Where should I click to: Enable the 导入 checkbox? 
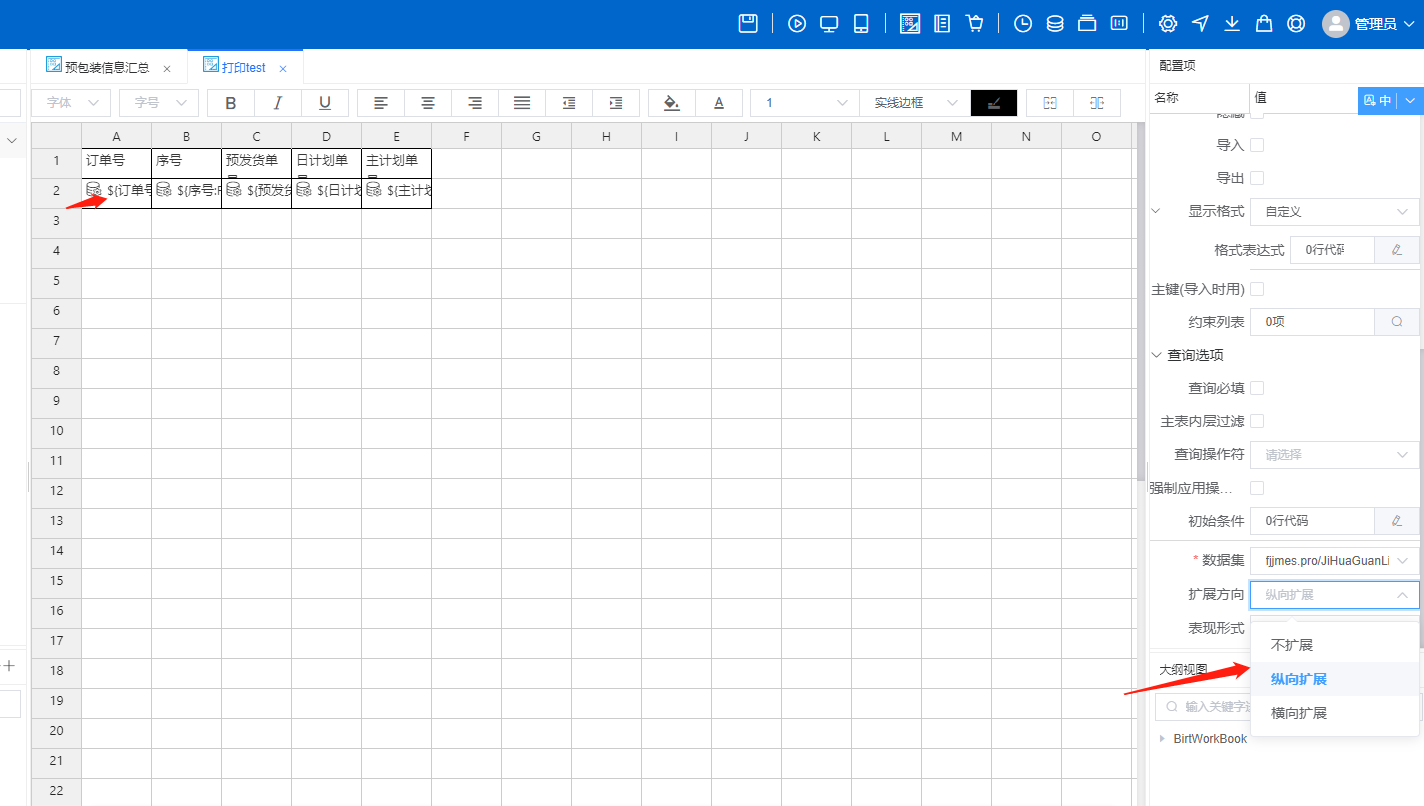coord(1257,145)
